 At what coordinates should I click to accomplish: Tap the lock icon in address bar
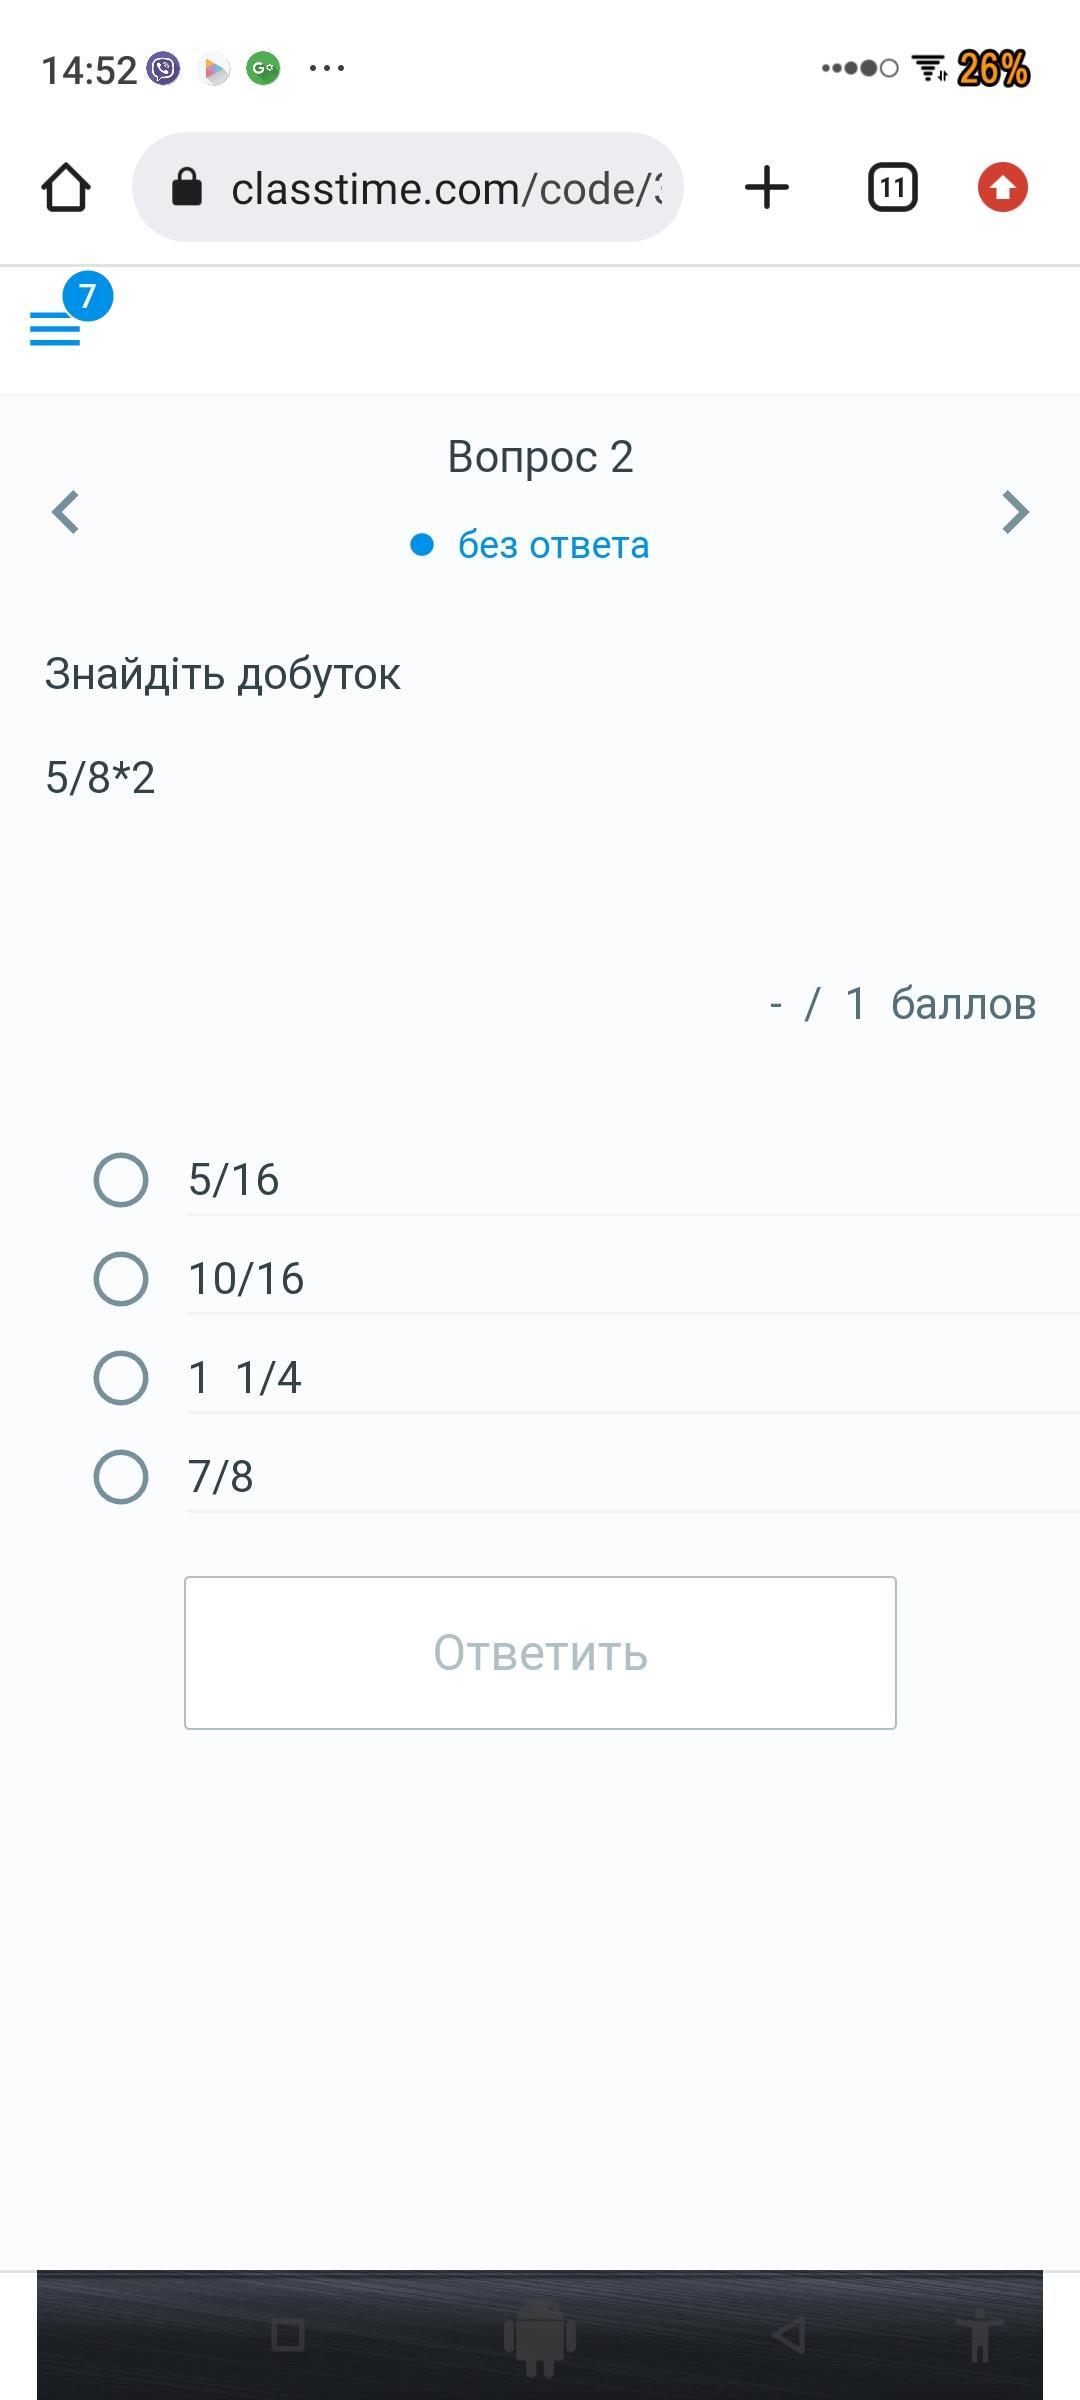point(187,187)
